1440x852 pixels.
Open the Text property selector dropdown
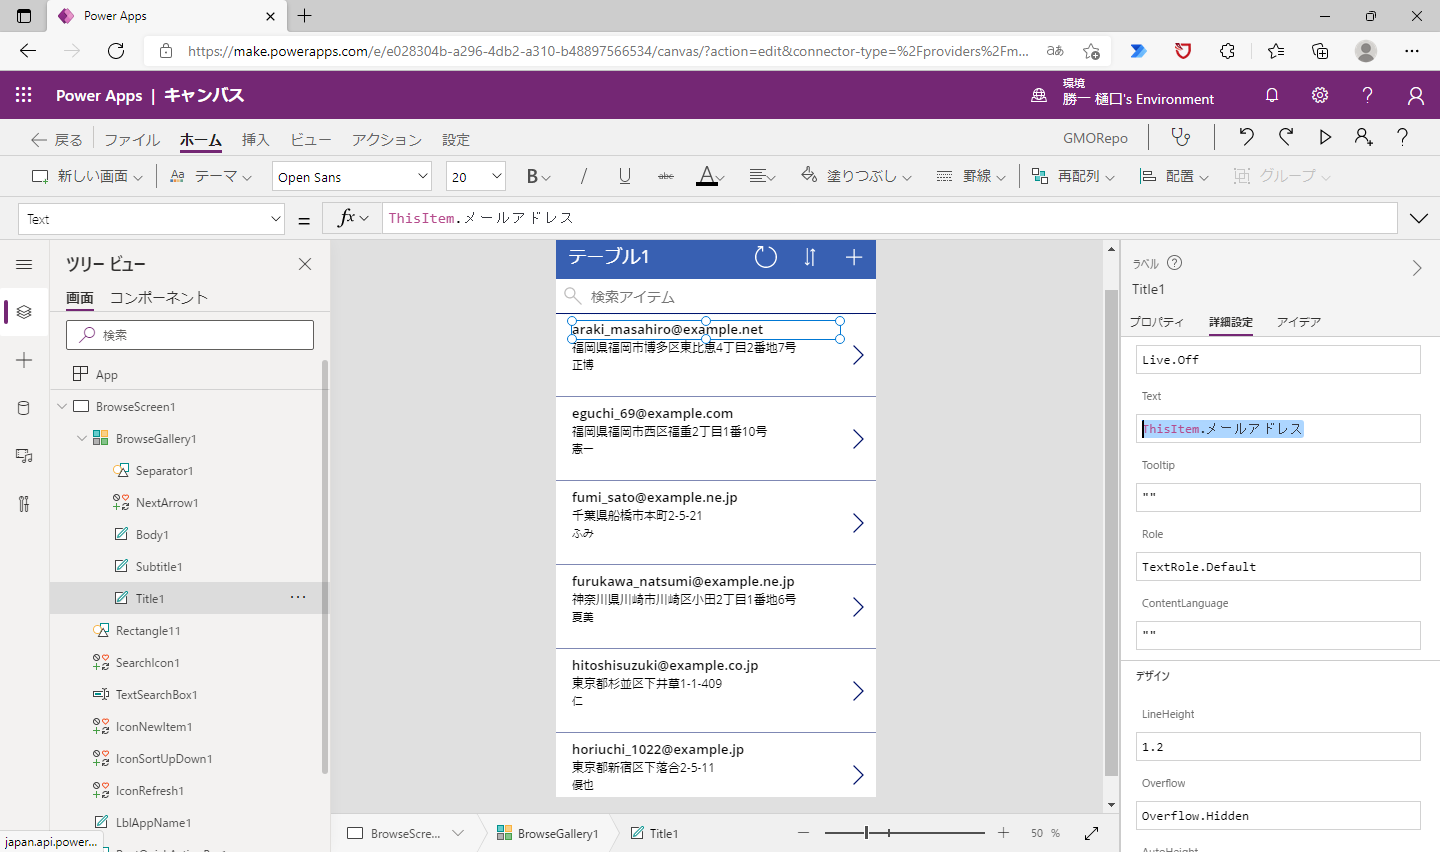152,219
